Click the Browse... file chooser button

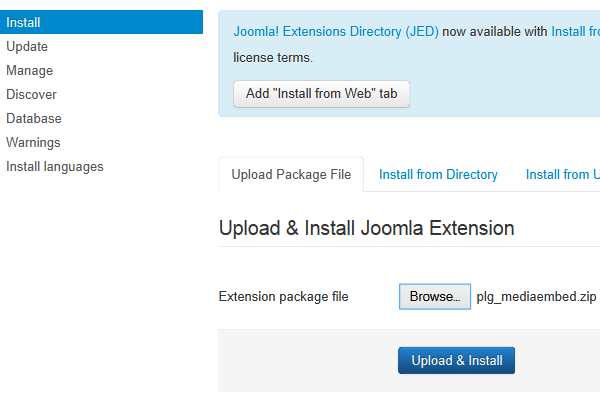[x=435, y=297]
